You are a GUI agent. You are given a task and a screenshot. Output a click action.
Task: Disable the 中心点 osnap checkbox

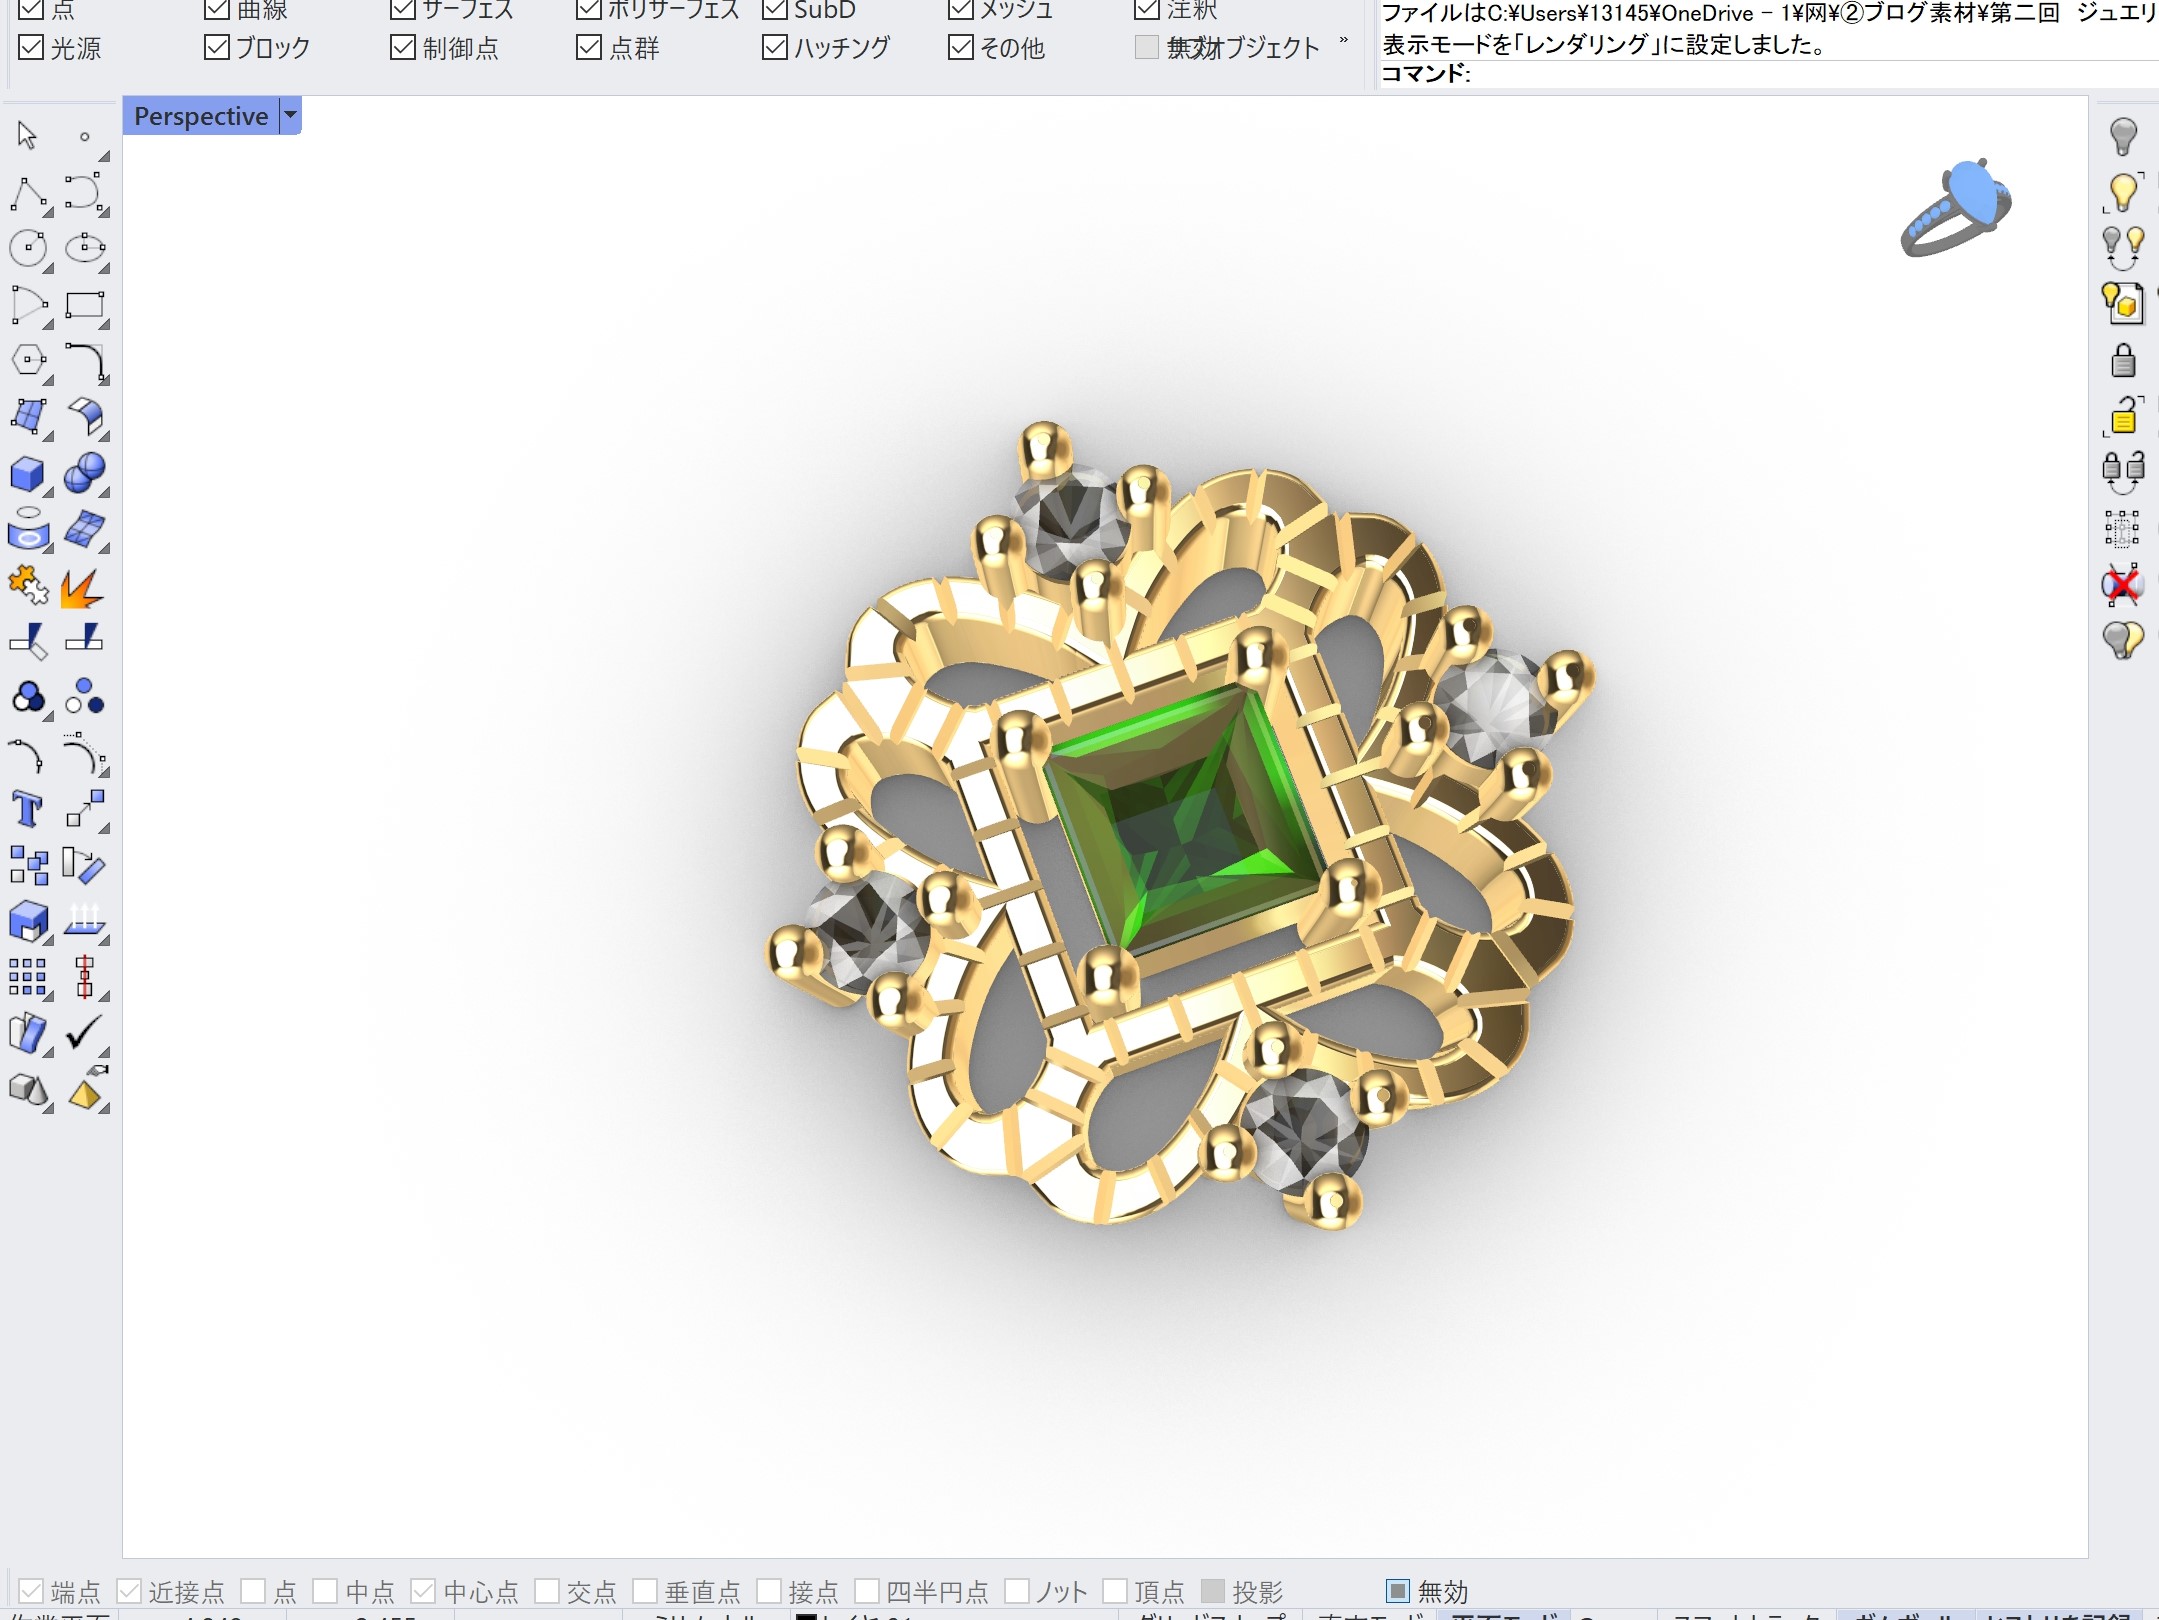(x=423, y=1590)
